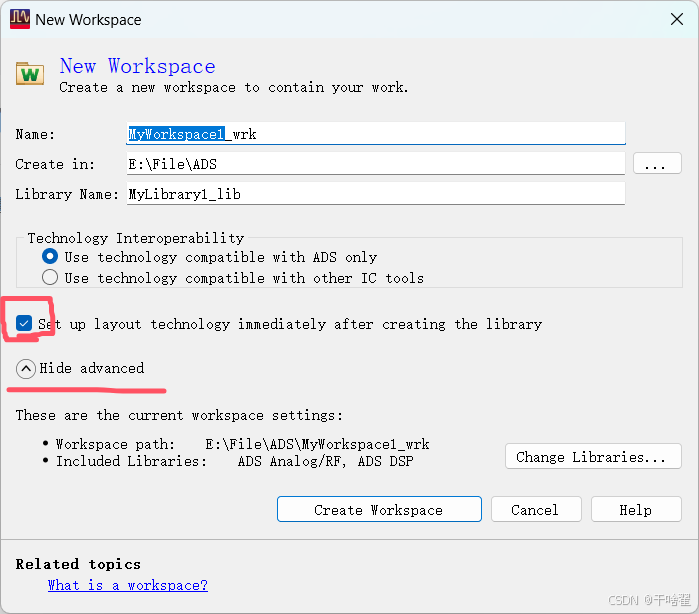Click 'ADS Analog/RF, ADS DSP' libraries text
The height and width of the screenshot is (614, 699).
pos(325,461)
